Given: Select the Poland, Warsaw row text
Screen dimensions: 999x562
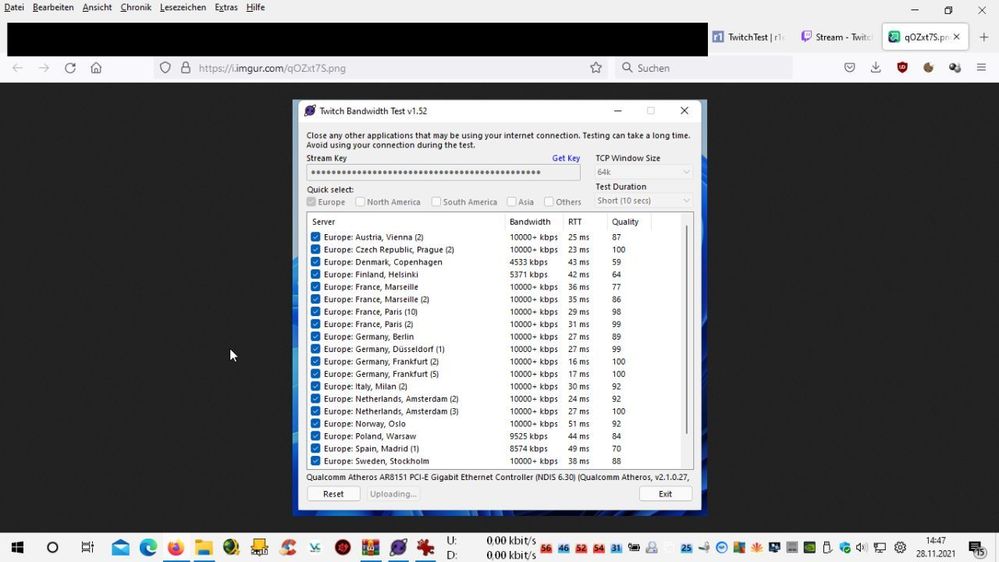Looking at the screenshot, I should point(370,436).
